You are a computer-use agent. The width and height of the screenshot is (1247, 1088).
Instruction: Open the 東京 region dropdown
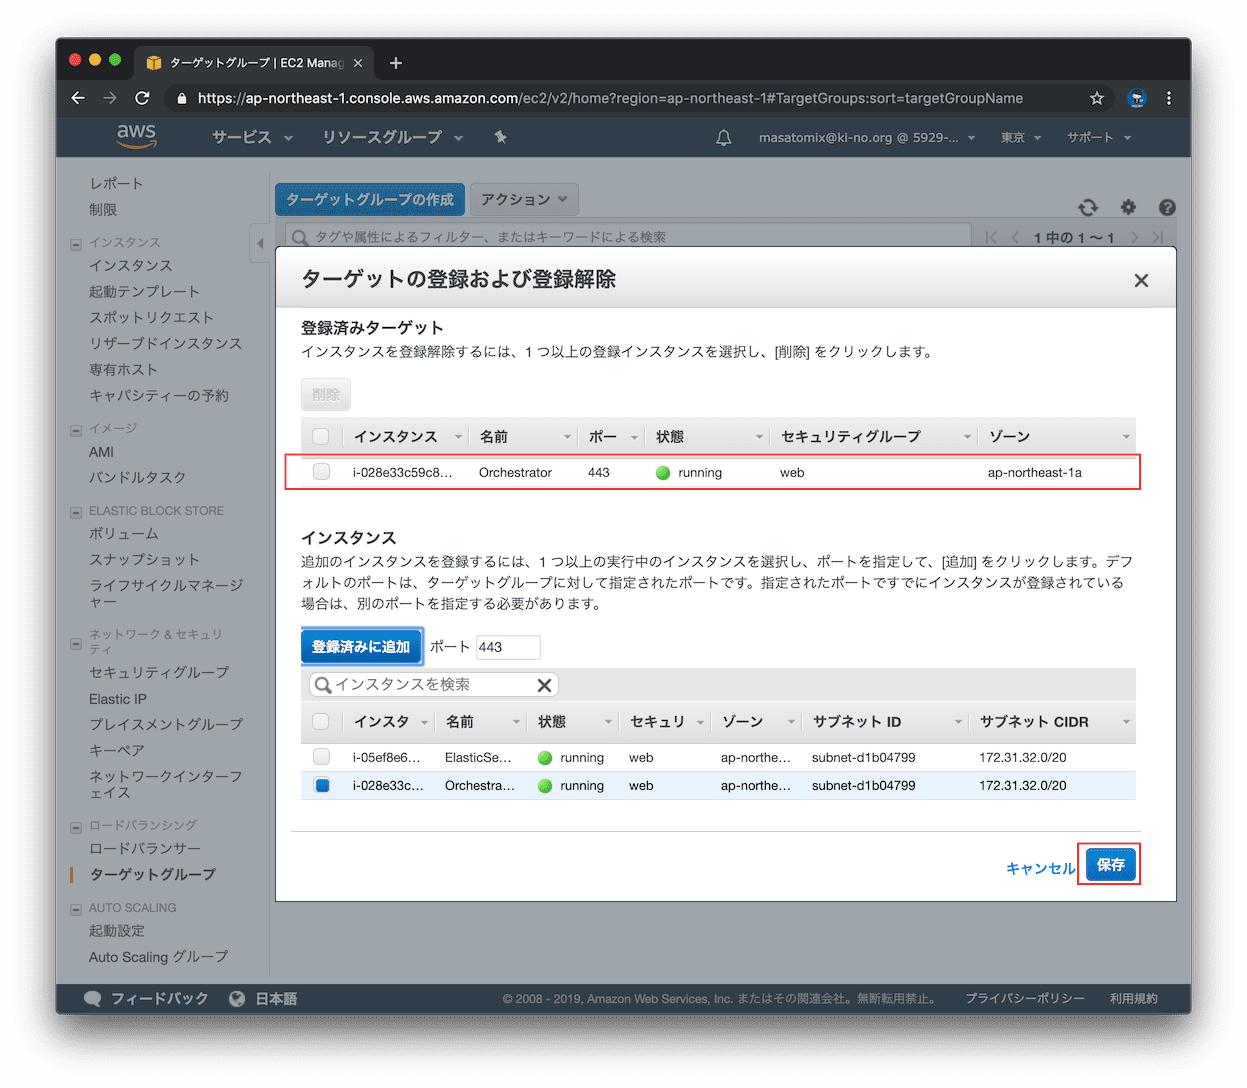[x=1021, y=138]
